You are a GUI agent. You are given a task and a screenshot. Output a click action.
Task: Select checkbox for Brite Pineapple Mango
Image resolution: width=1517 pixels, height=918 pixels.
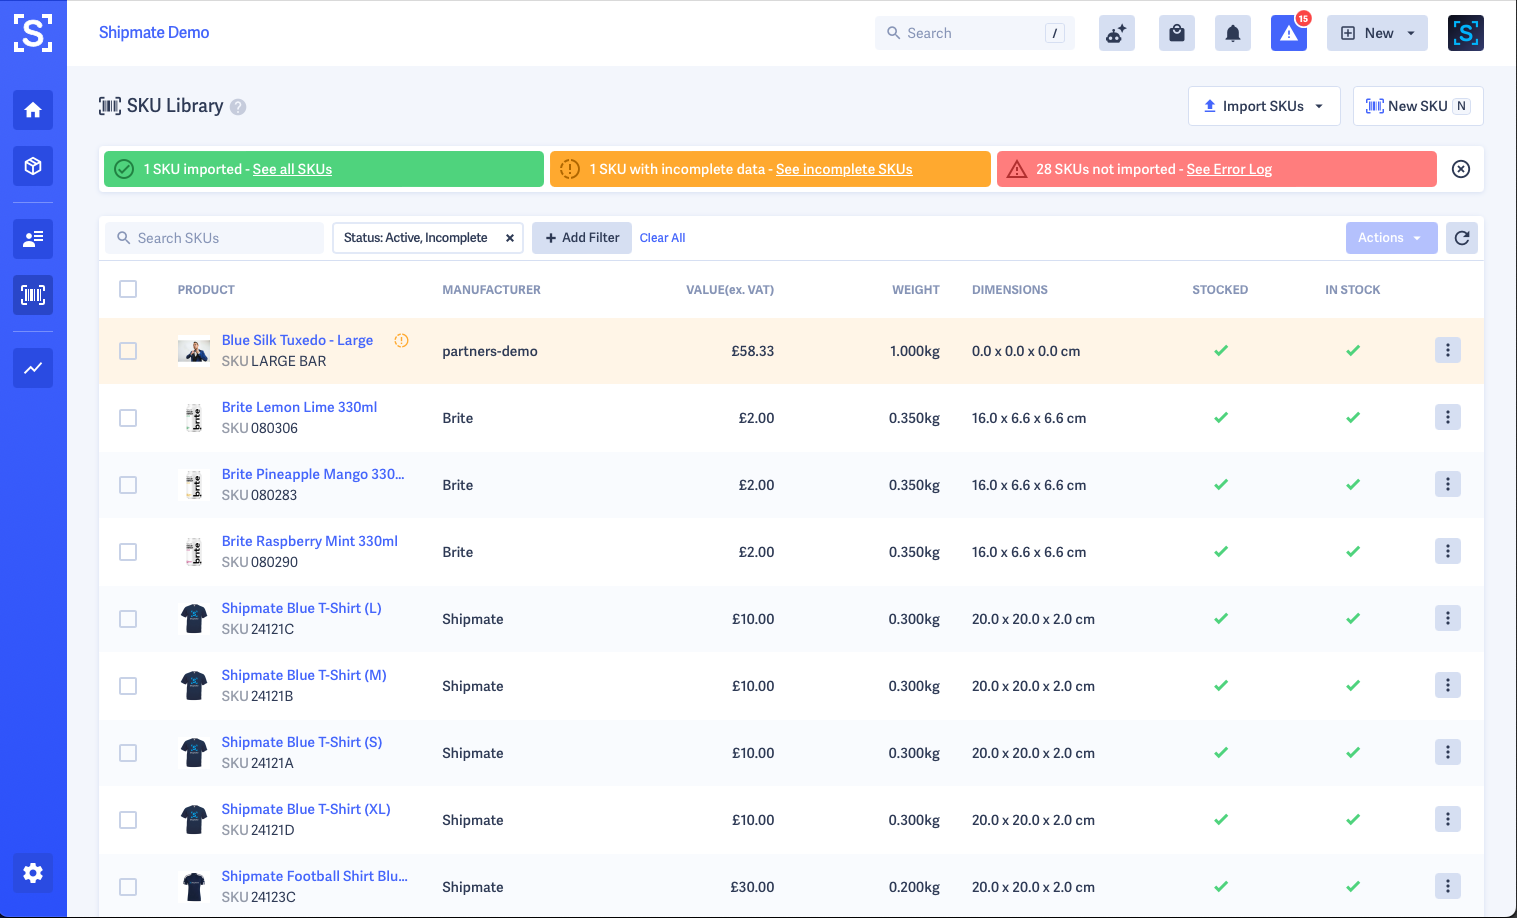coord(128,485)
